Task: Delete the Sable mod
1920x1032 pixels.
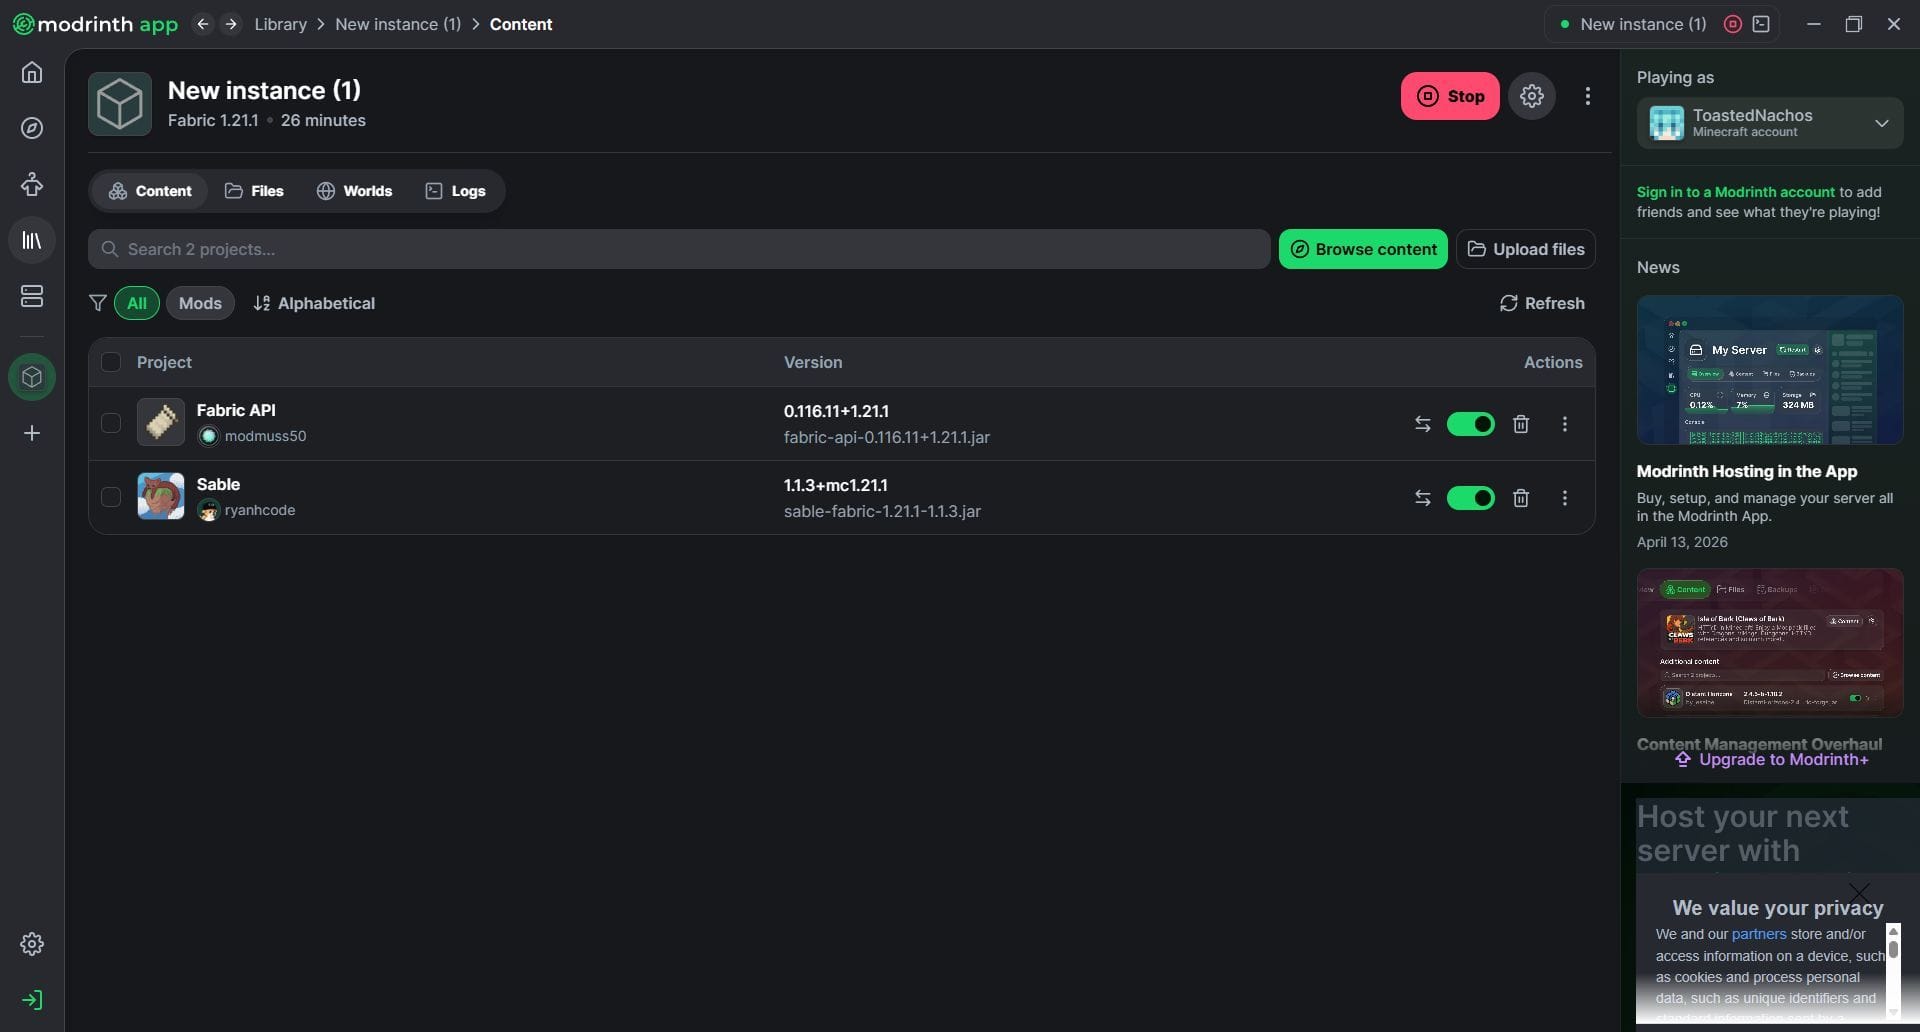Action: (x=1521, y=498)
